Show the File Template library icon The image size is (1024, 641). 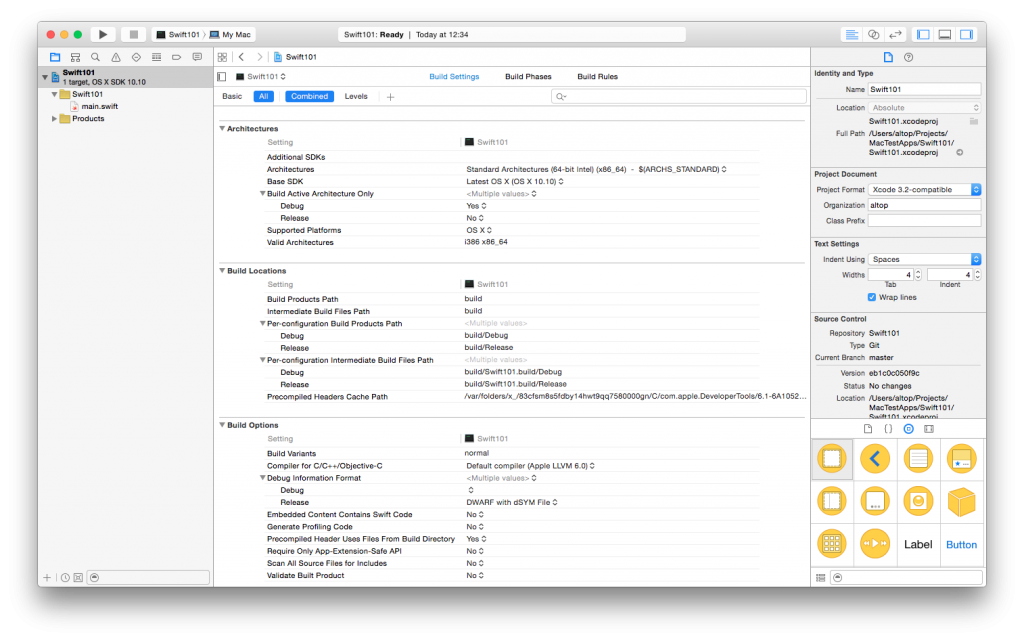(868, 429)
